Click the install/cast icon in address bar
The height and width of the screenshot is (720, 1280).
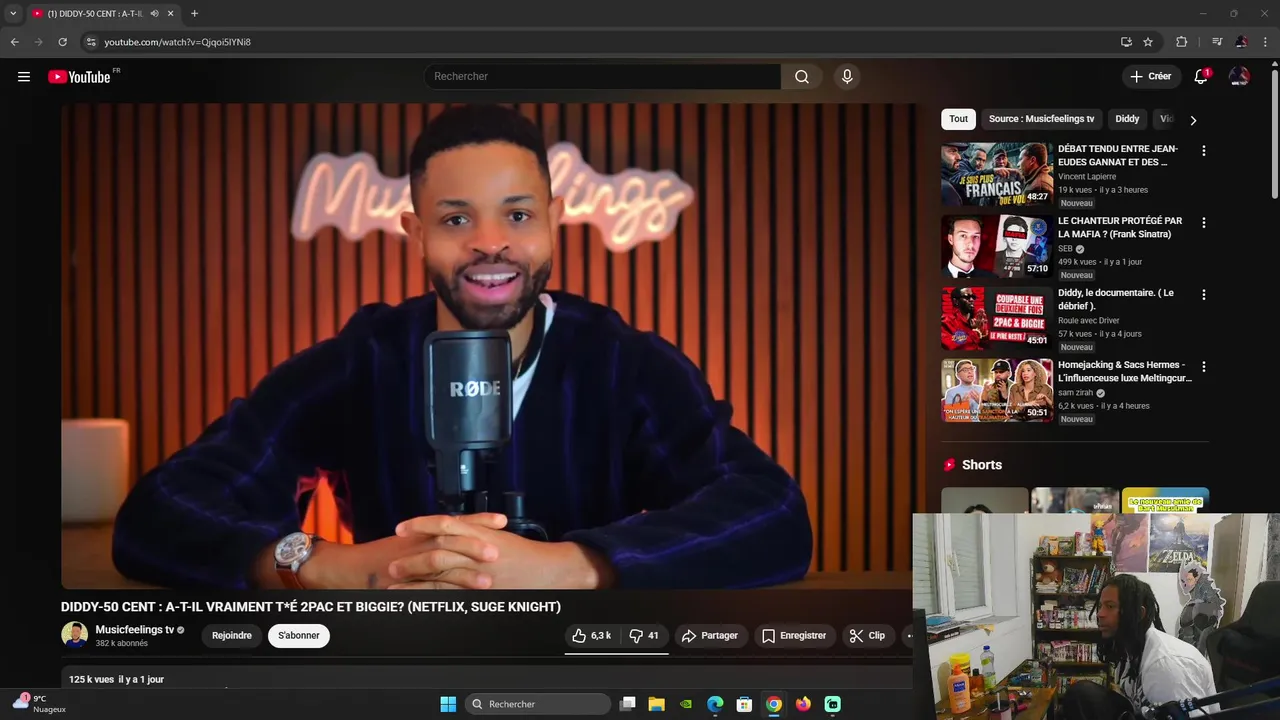(1126, 42)
